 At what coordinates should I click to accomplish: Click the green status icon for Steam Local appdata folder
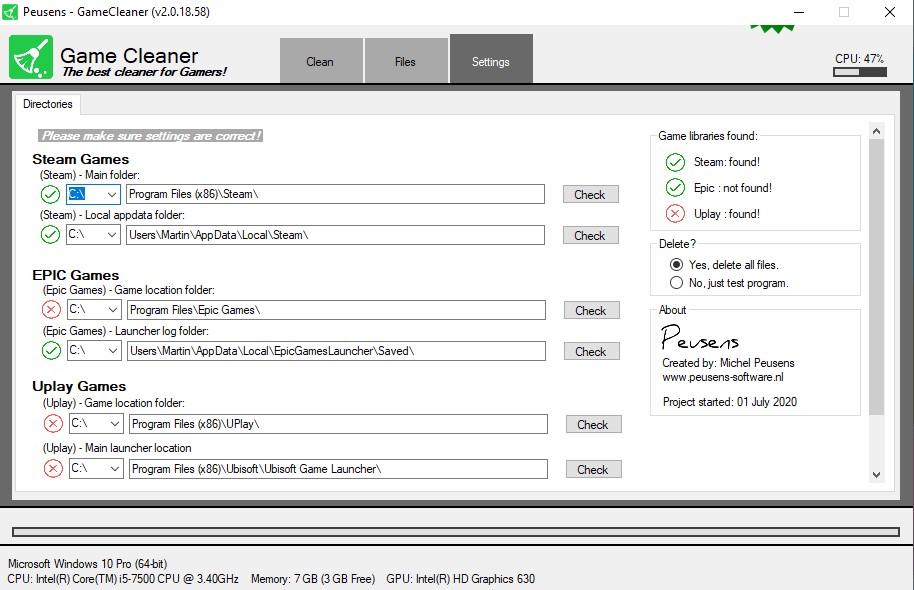coord(50,235)
